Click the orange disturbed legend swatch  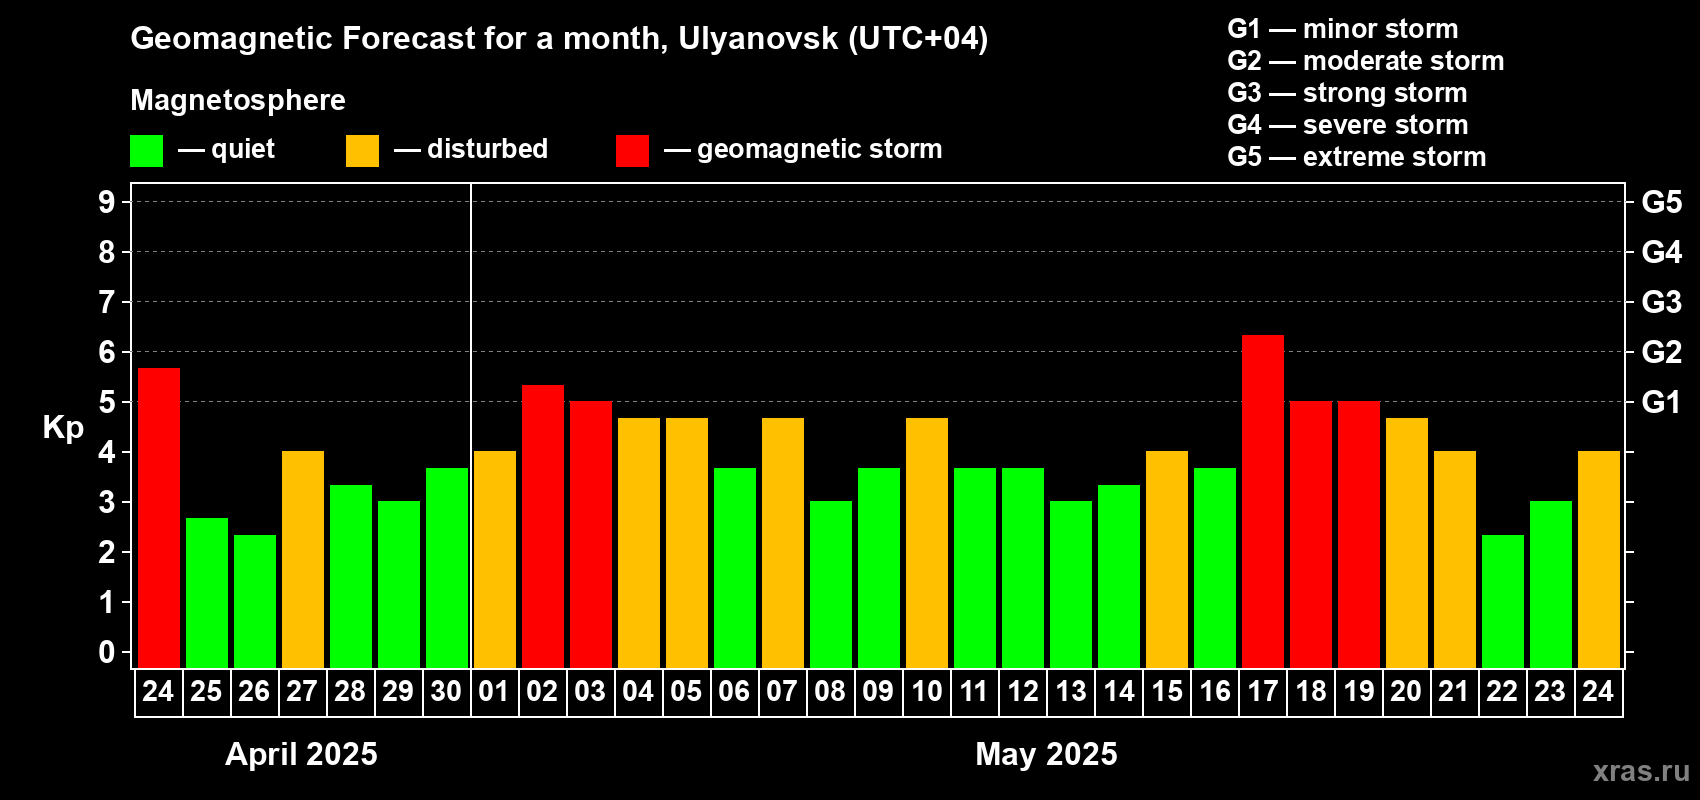pos(362,151)
